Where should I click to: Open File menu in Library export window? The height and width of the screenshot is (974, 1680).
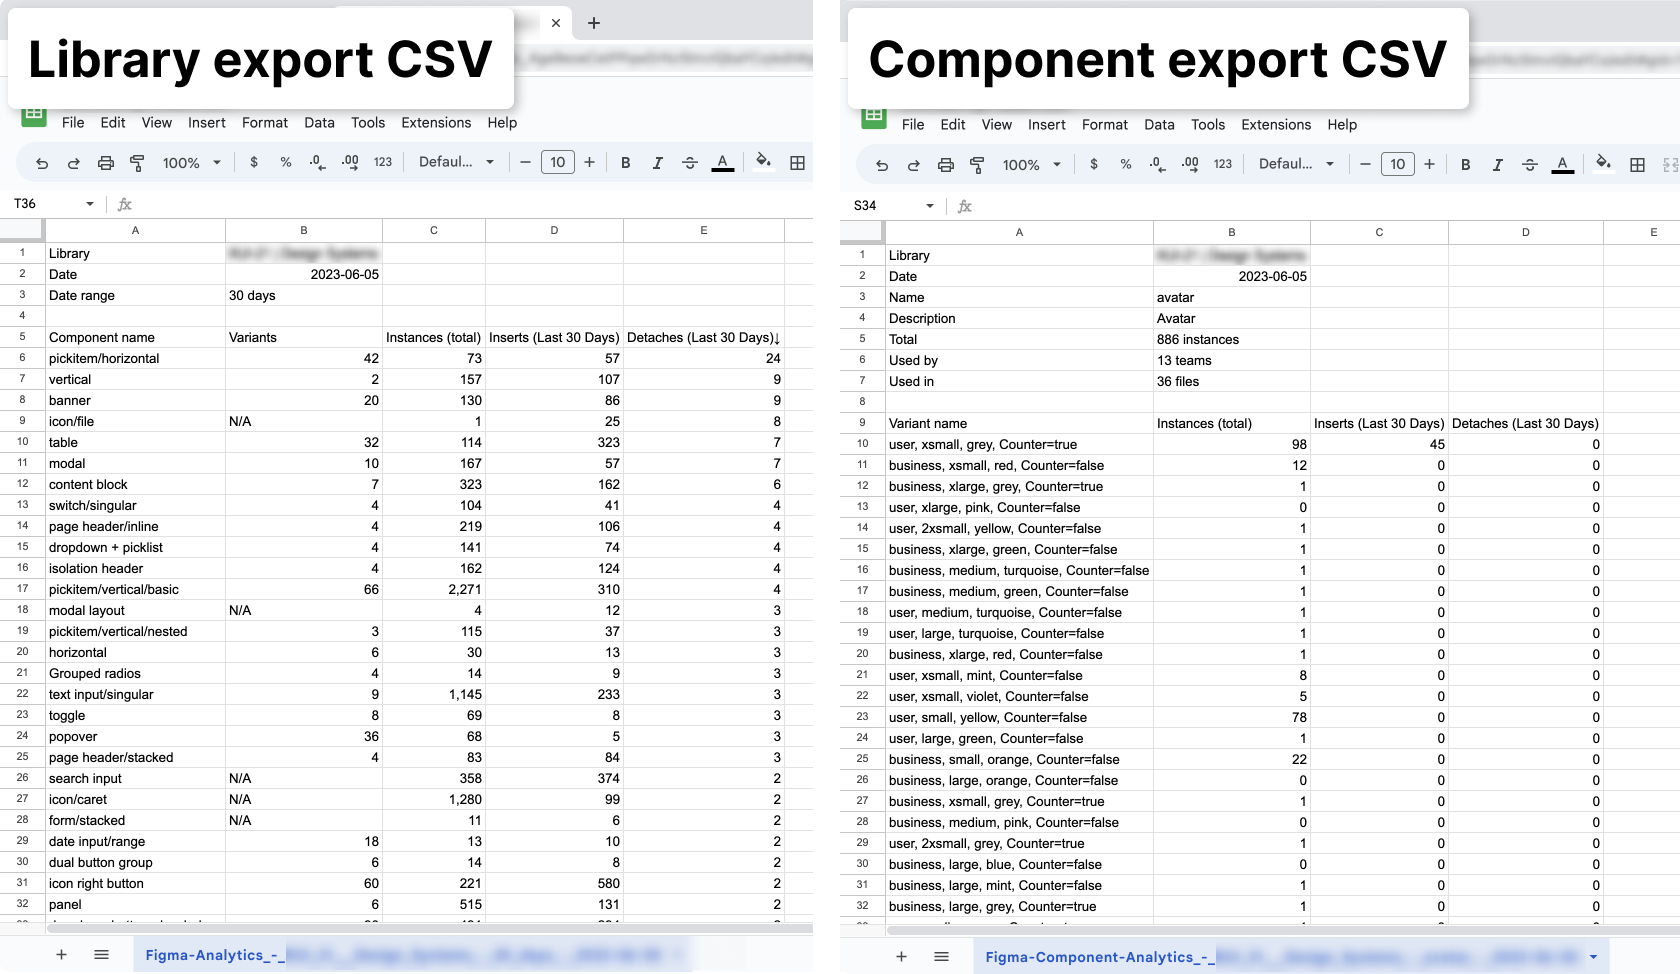click(73, 123)
